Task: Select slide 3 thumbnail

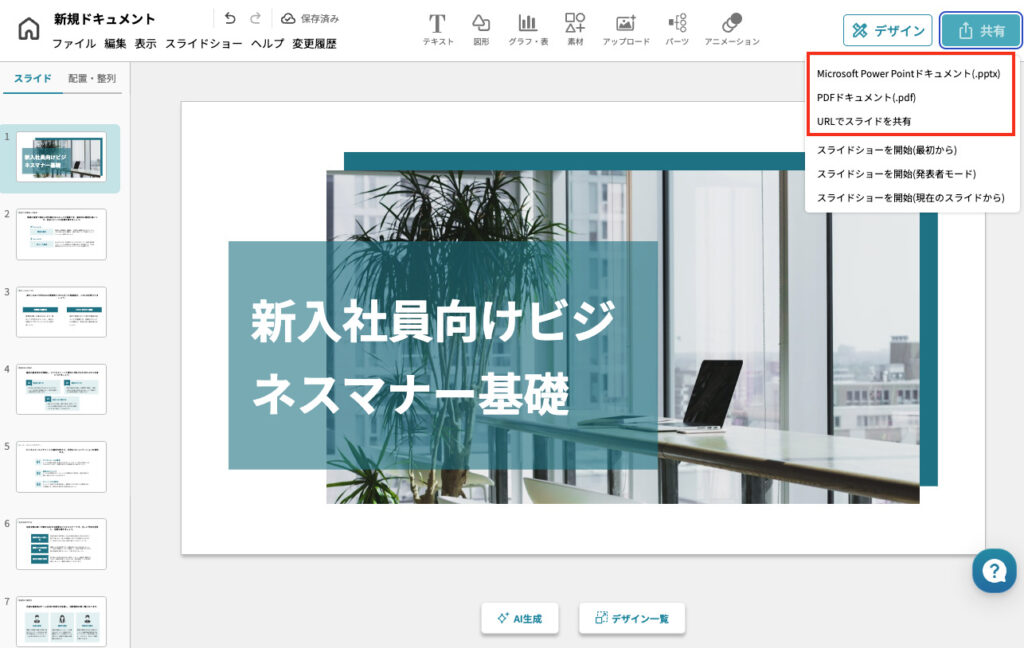Action: point(61,312)
